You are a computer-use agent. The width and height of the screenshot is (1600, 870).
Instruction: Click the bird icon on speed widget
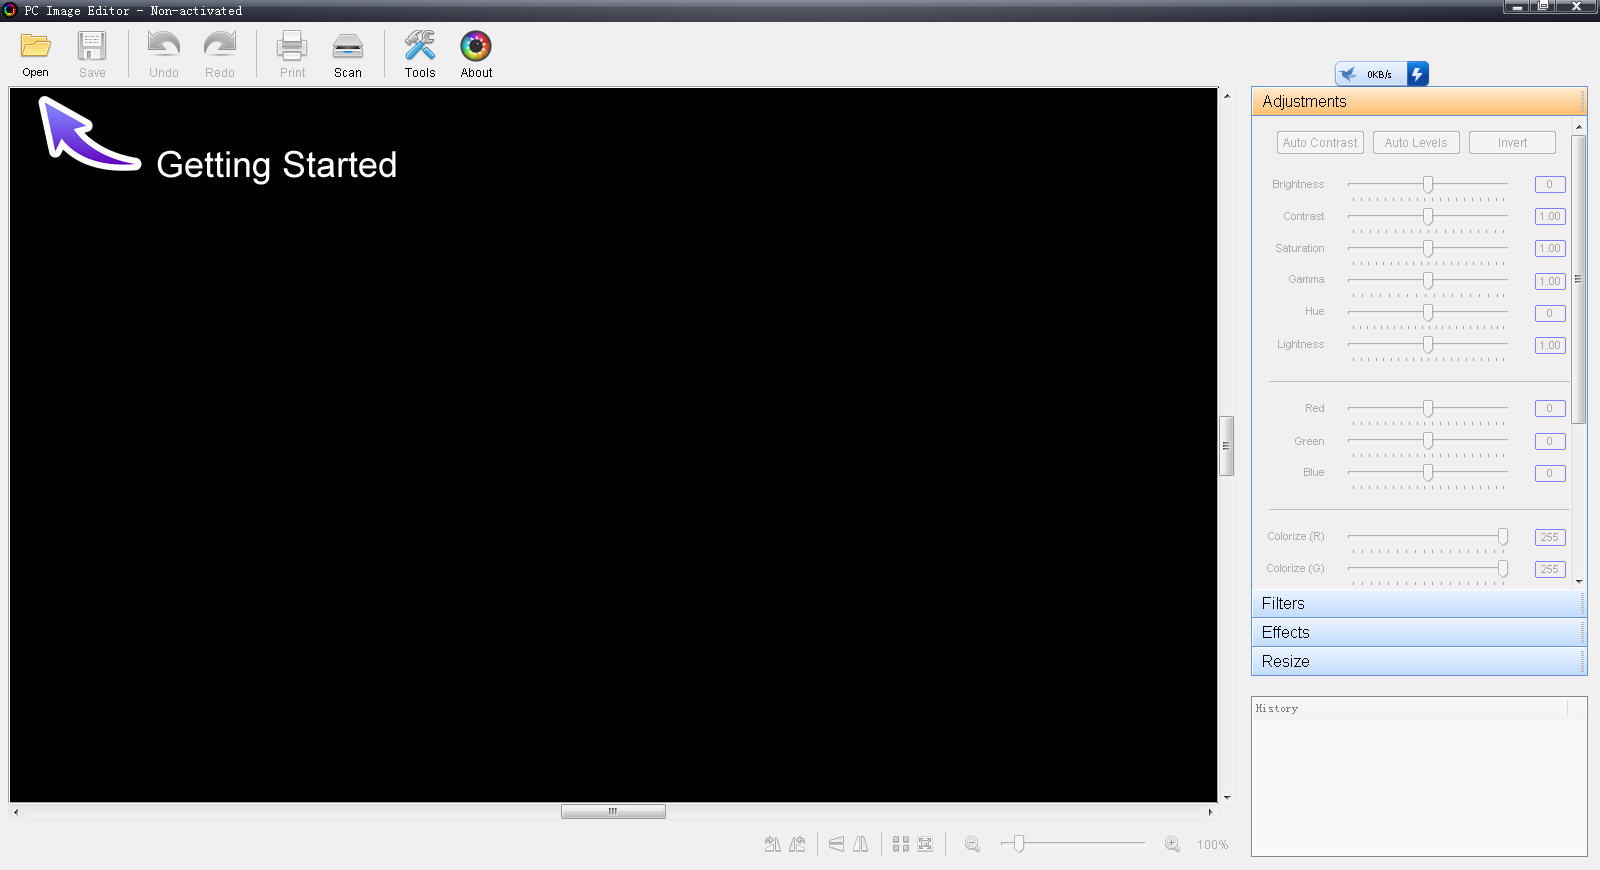(x=1349, y=74)
